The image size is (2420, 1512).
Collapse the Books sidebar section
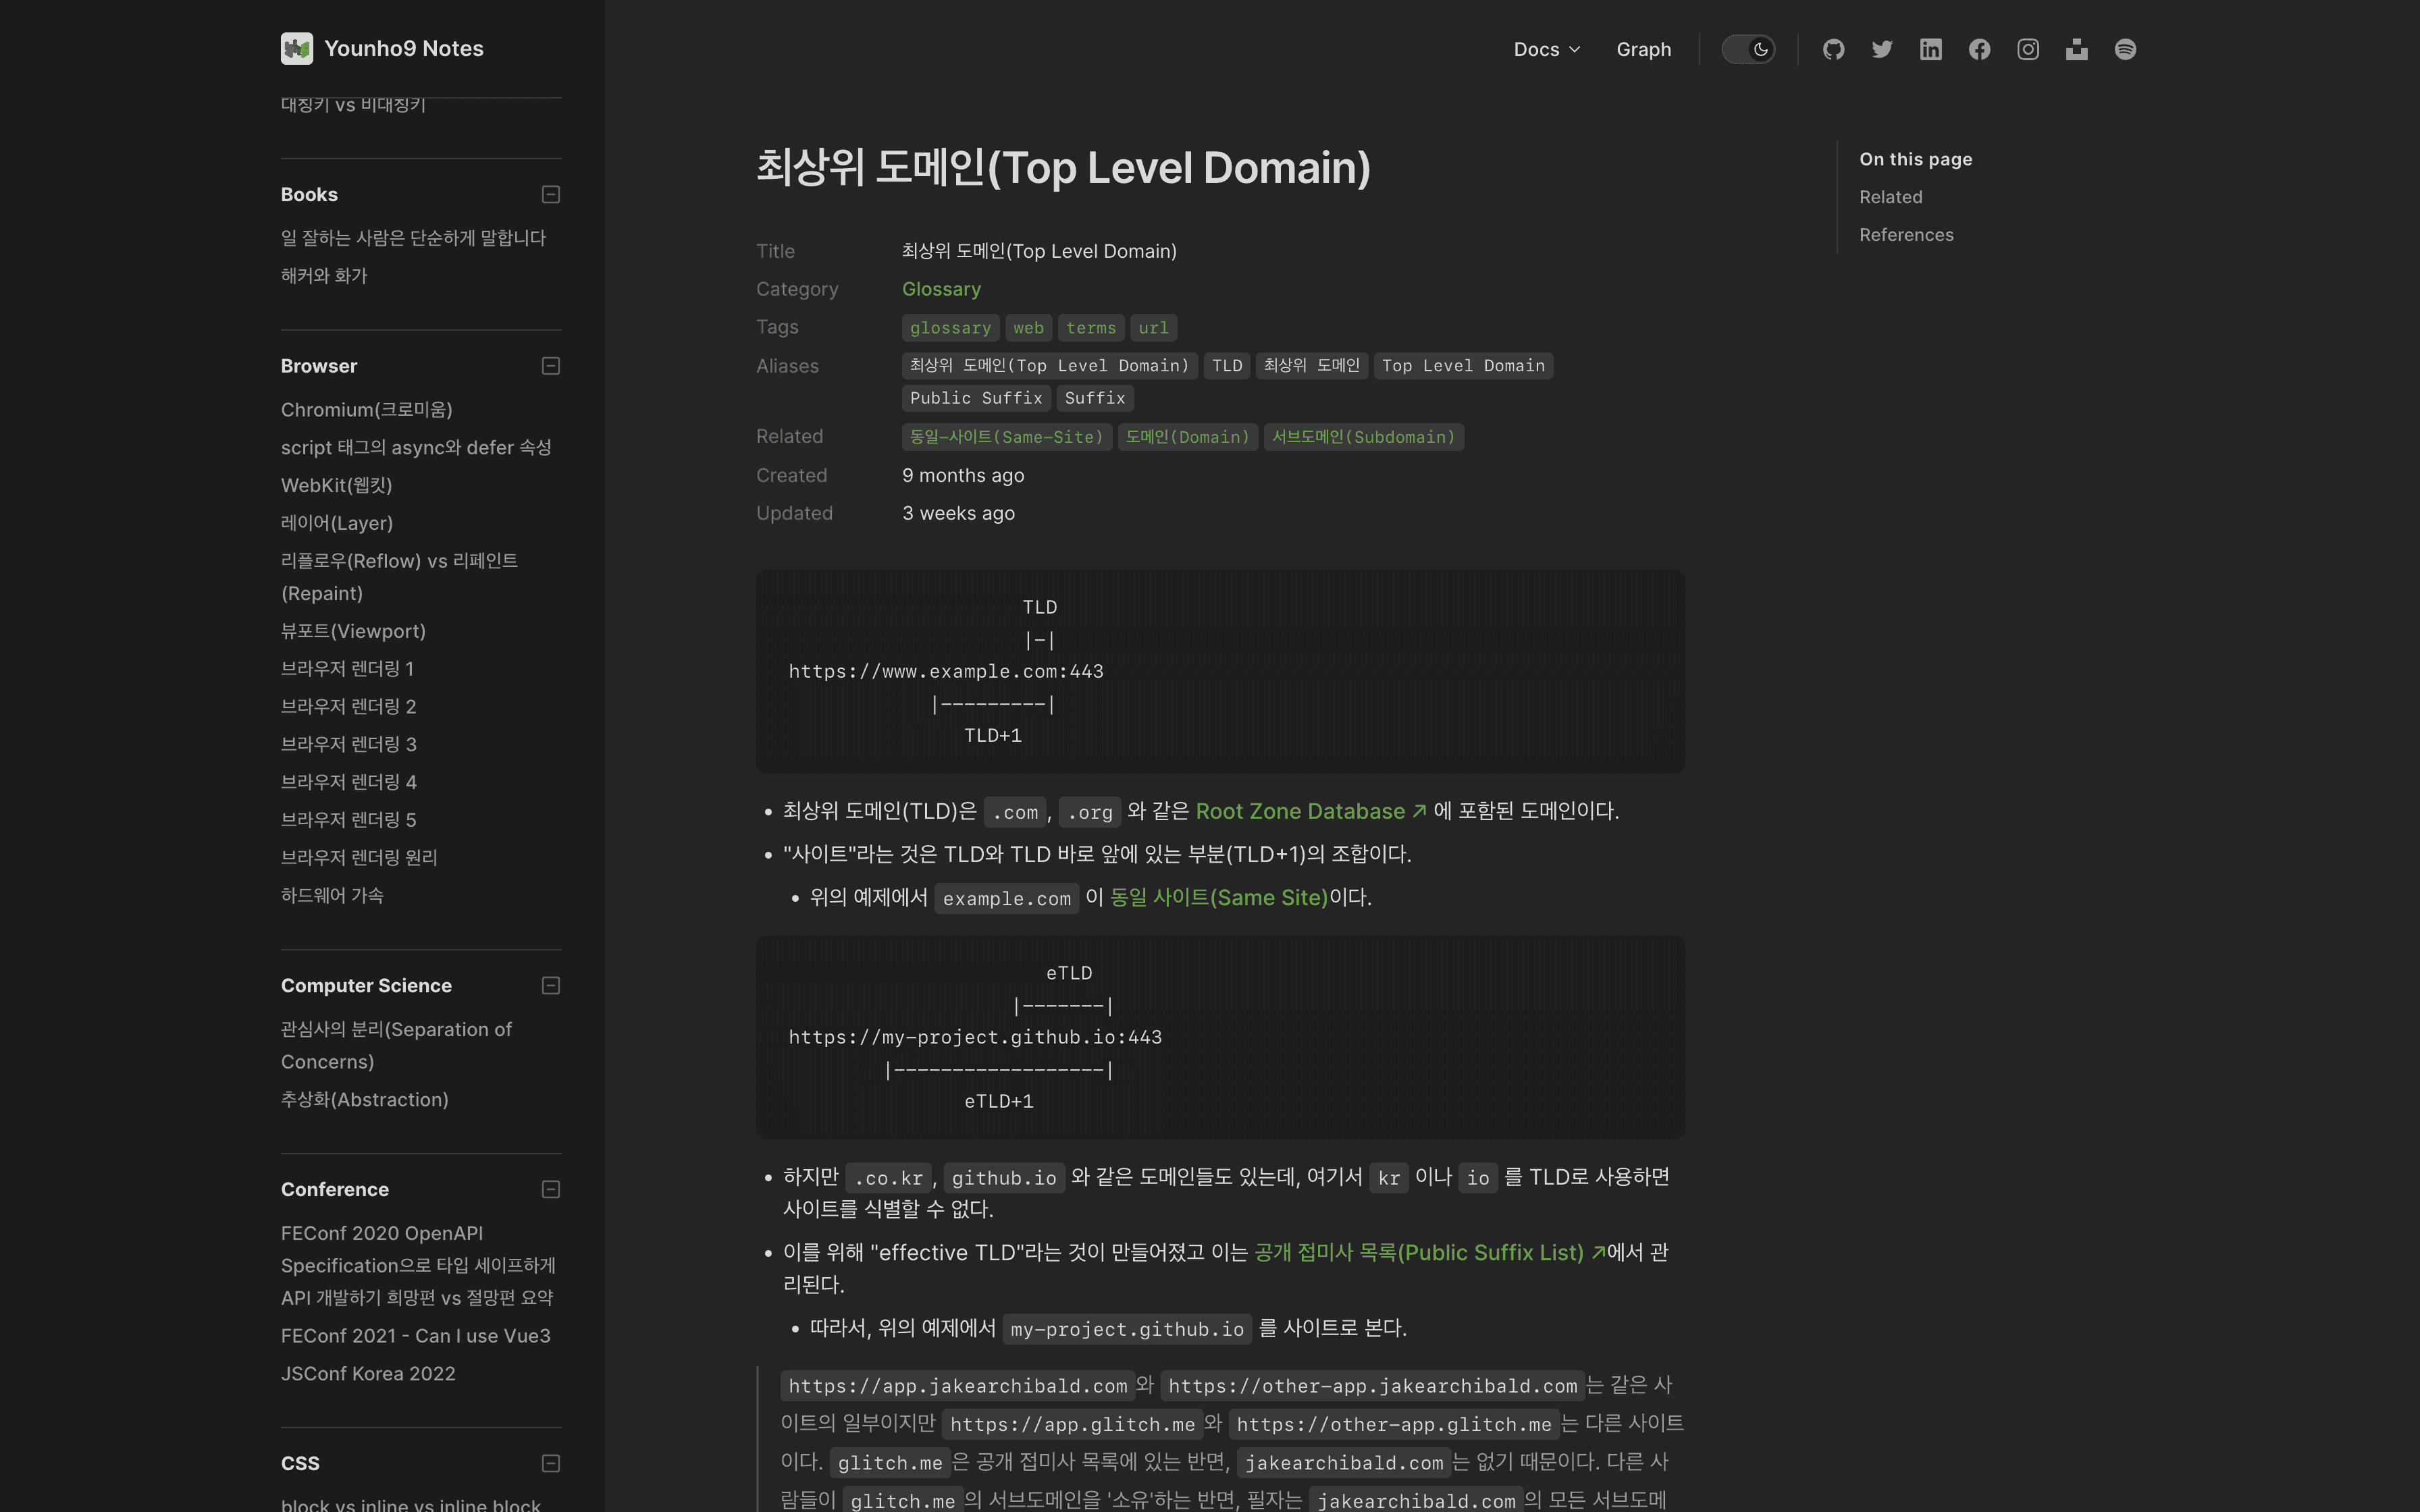coord(550,195)
